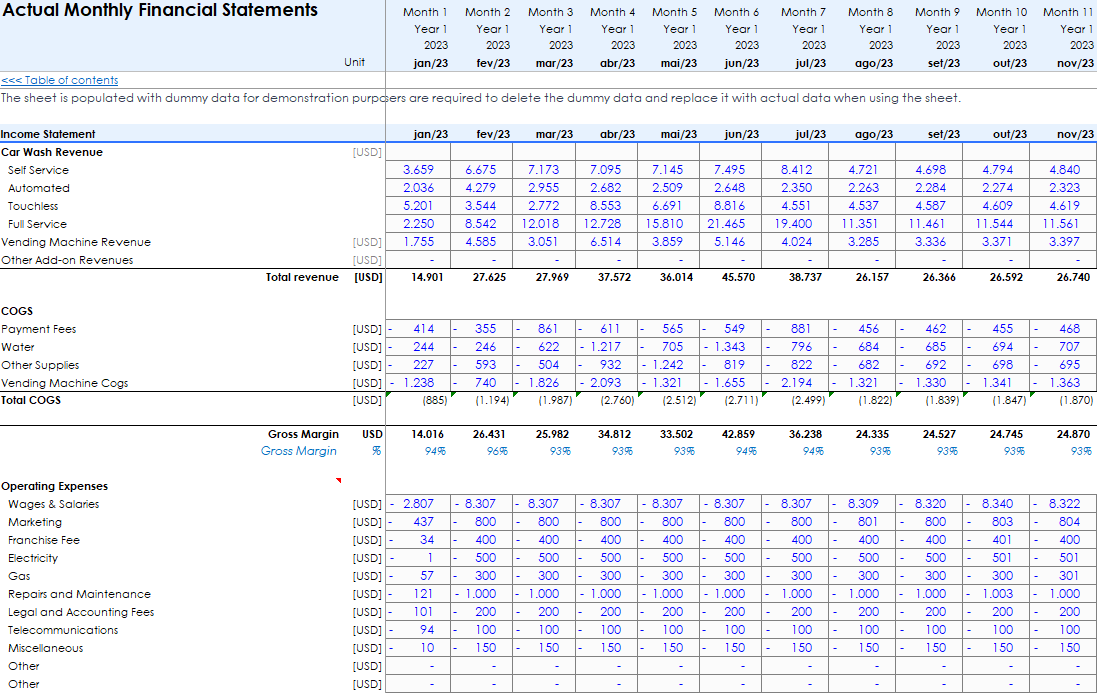Click red comment marker near Operating Expenses
This screenshot has width=1097, height=693.
338,481
